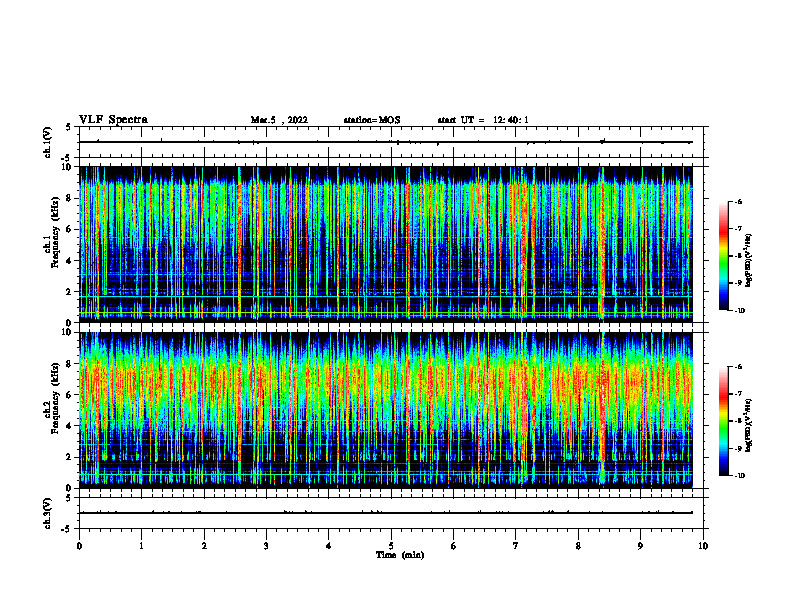Click the "Time (min)" x-axis label
792x612 pixels.
click(400, 555)
